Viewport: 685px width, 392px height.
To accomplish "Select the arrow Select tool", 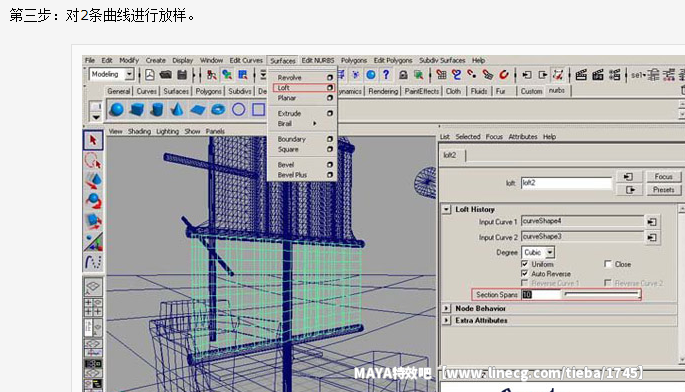I will 93,140.
